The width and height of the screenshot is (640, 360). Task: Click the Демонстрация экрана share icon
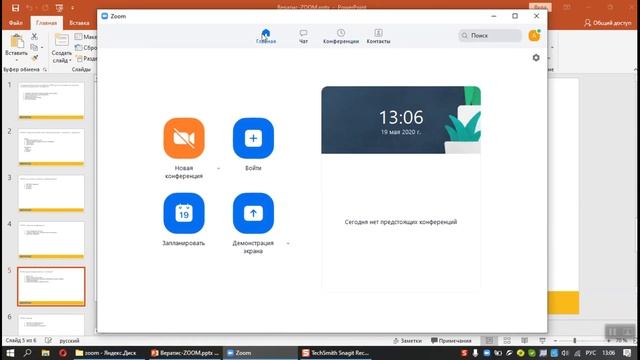click(253, 213)
